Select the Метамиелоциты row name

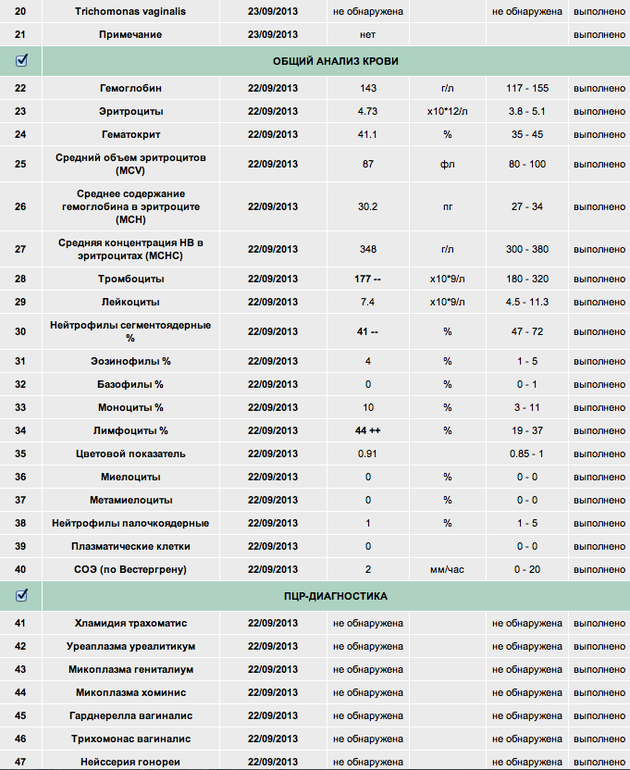tap(131, 500)
